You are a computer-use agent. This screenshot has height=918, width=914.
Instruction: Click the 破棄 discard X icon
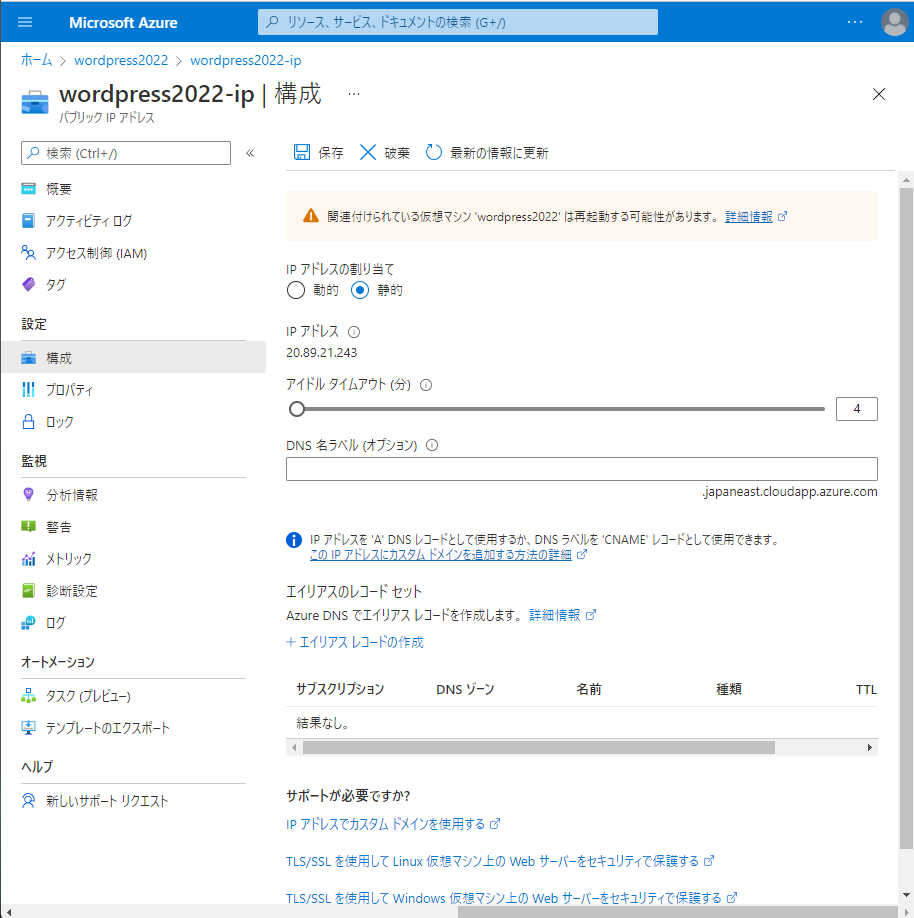pyautogui.click(x=368, y=153)
